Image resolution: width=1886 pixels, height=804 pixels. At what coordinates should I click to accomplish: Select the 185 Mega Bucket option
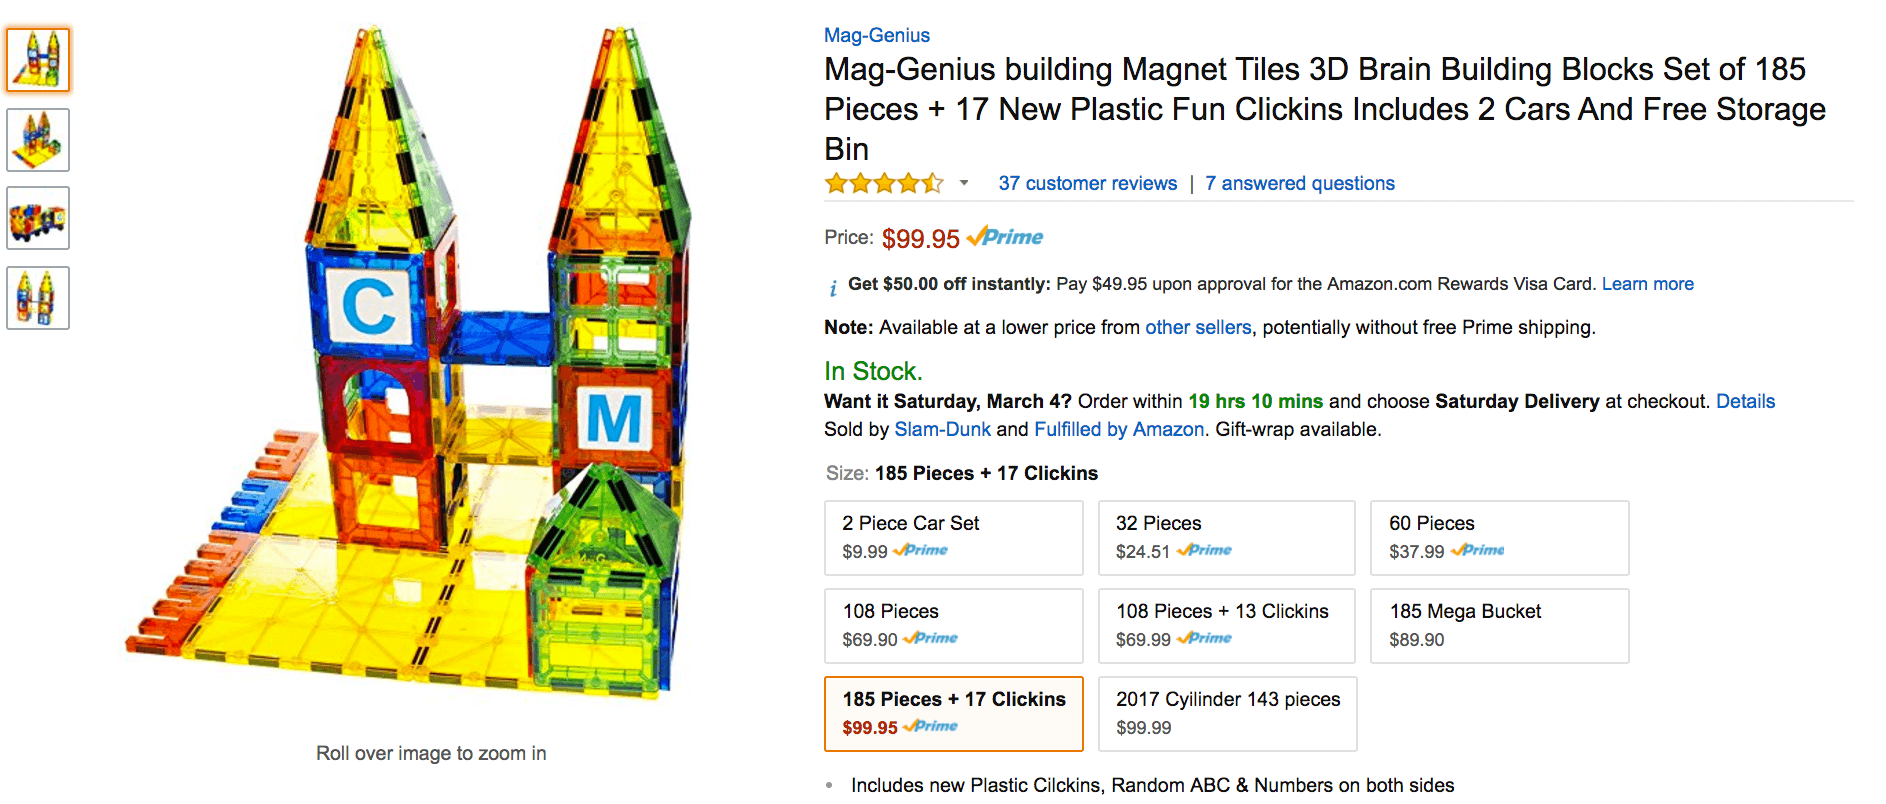coord(1498,625)
